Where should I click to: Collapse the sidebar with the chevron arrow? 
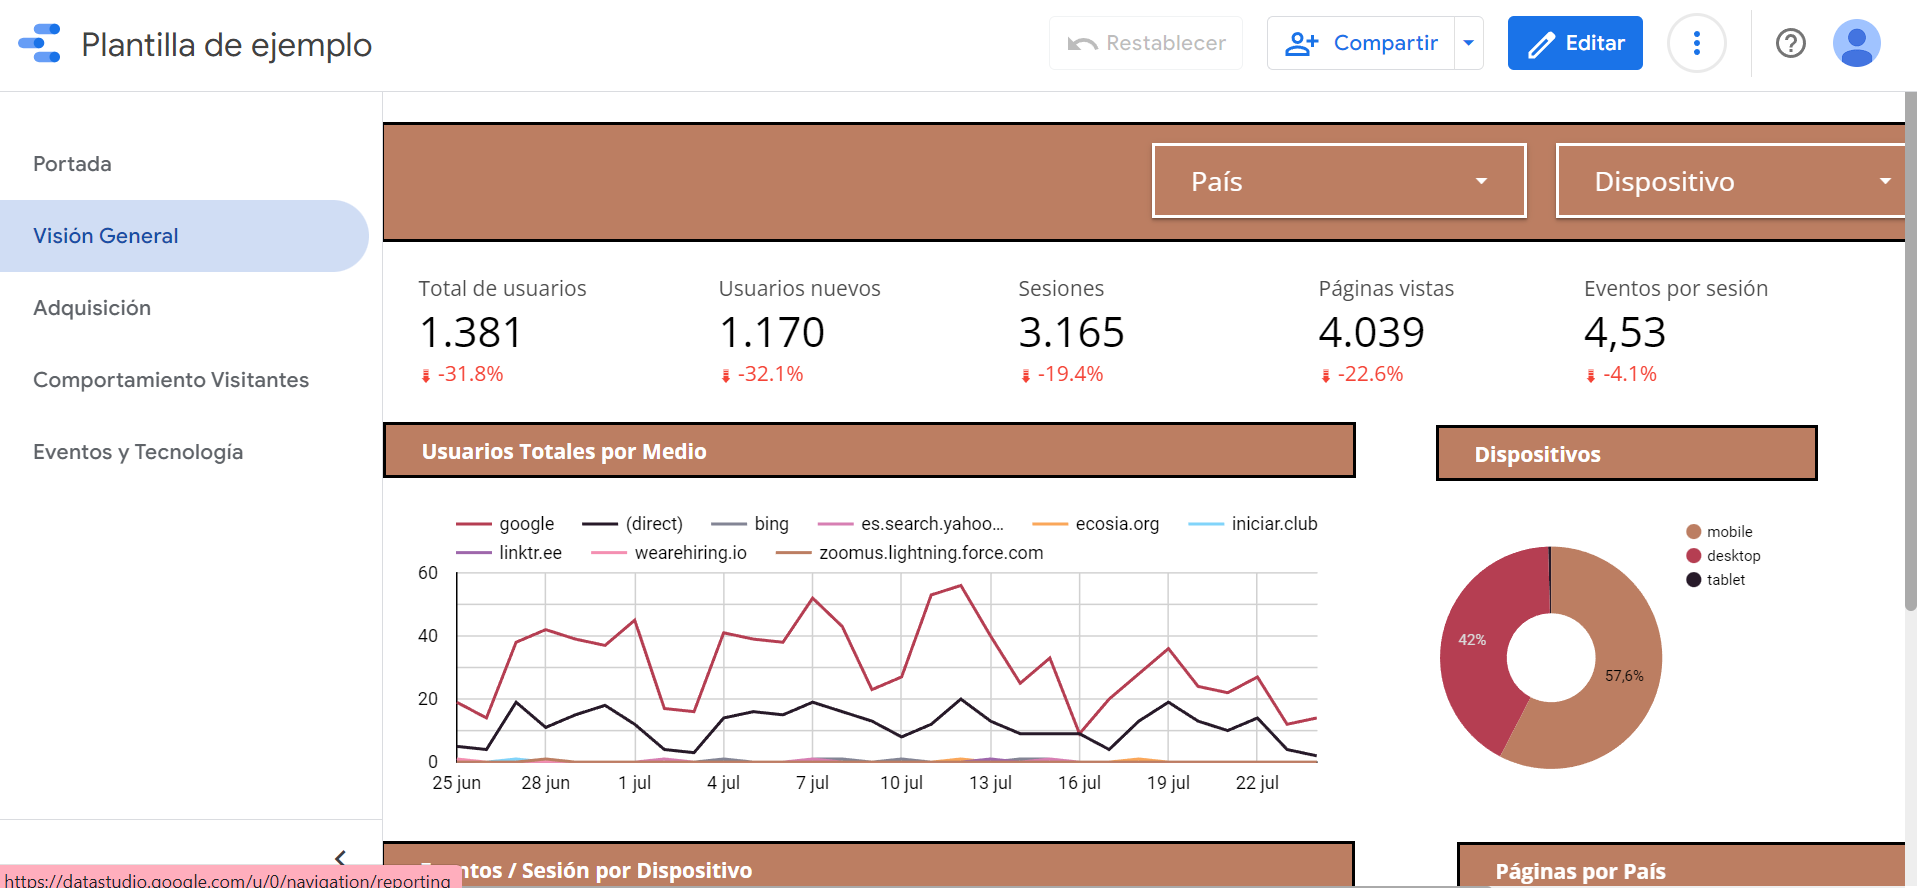click(x=340, y=857)
